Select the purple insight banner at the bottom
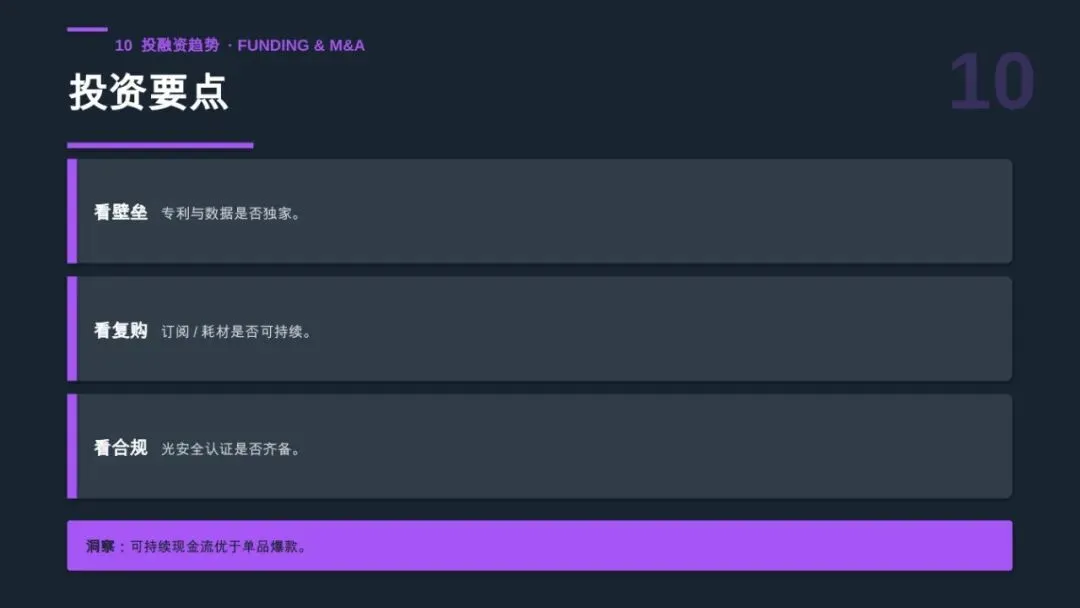This screenshot has width=1080, height=608. 539,545
